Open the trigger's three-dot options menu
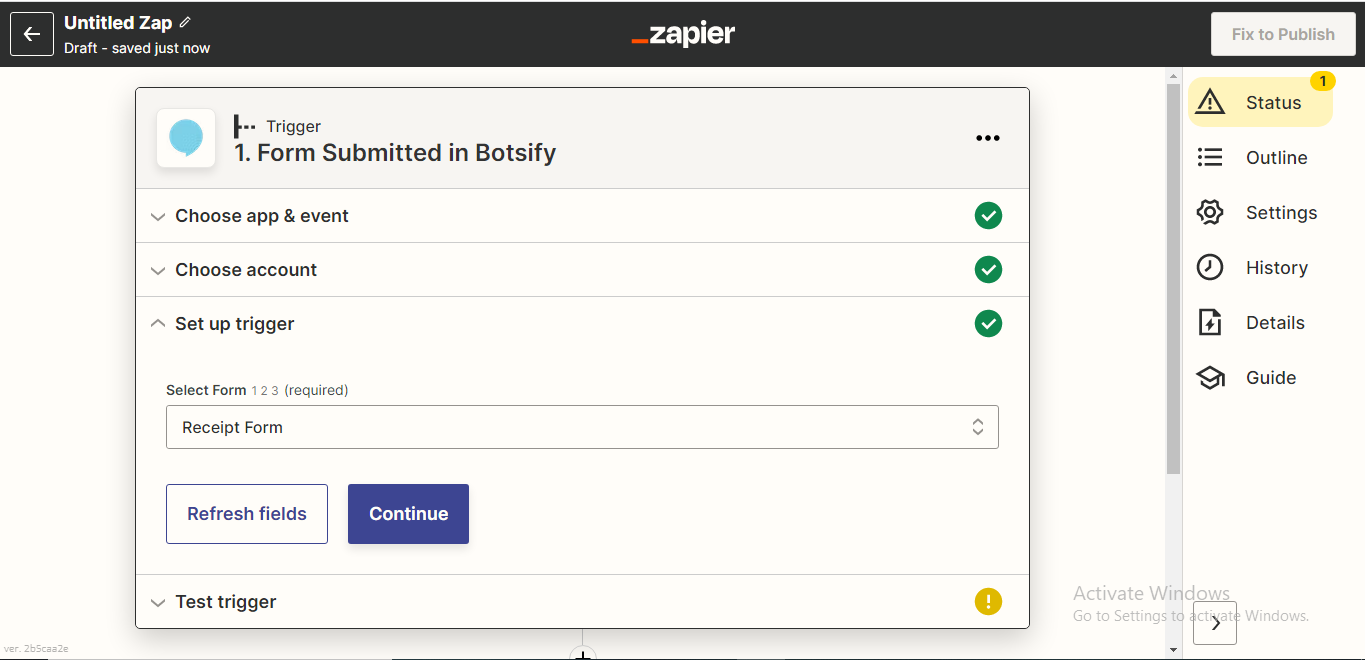 point(987,138)
